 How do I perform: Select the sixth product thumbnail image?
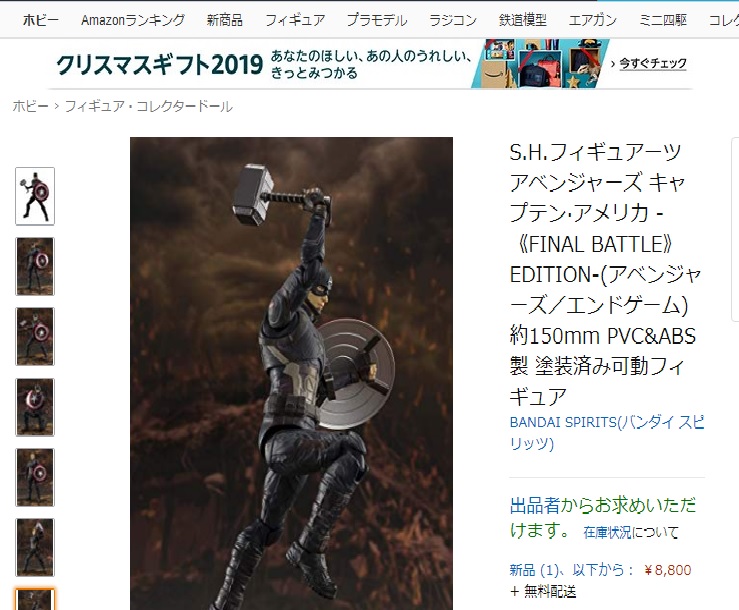coord(35,547)
